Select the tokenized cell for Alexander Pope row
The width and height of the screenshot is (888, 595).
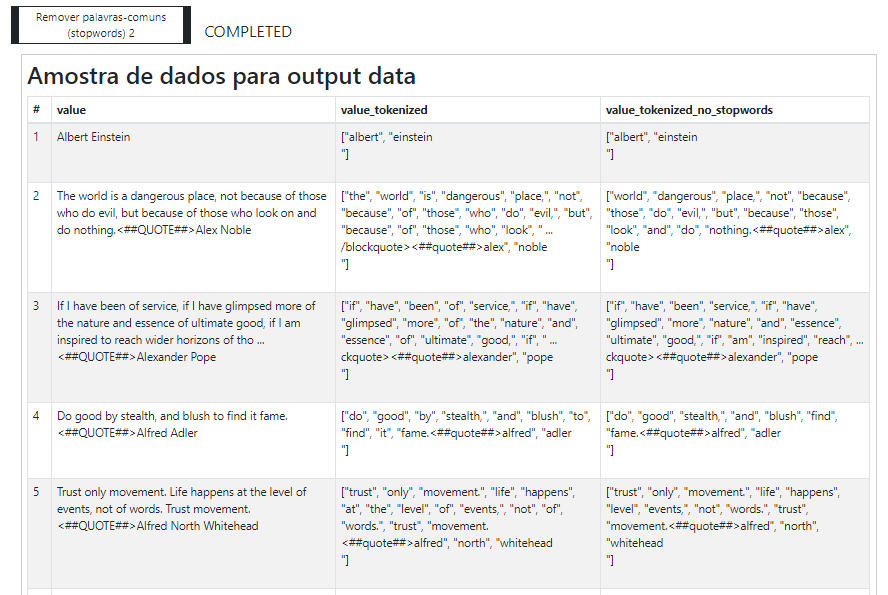click(x=468, y=347)
